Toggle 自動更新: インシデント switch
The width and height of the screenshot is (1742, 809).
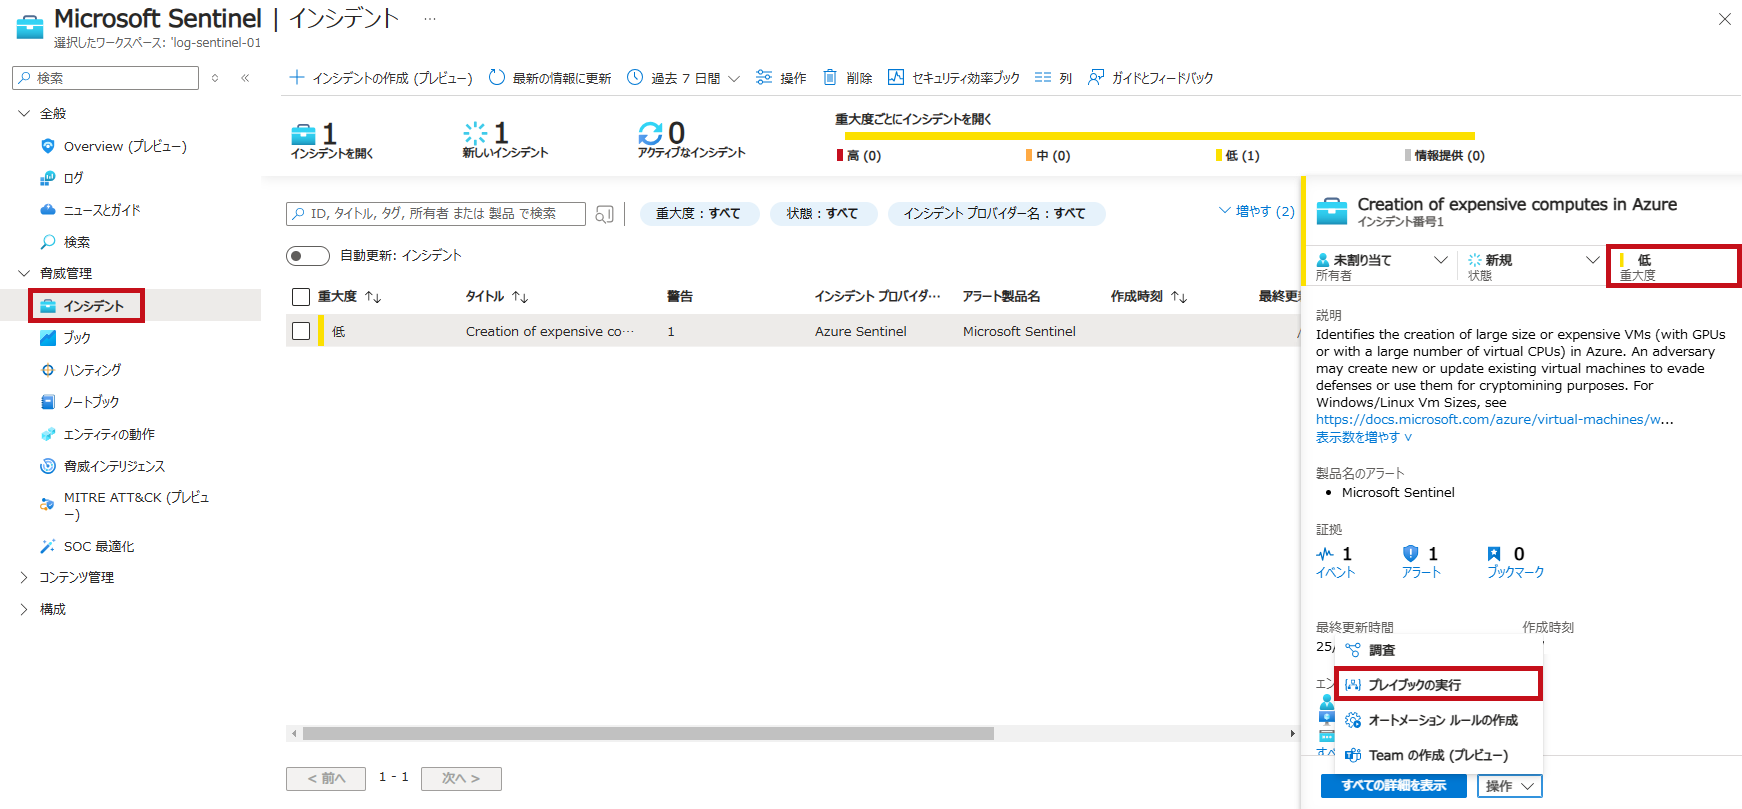pyautogui.click(x=308, y=256)
